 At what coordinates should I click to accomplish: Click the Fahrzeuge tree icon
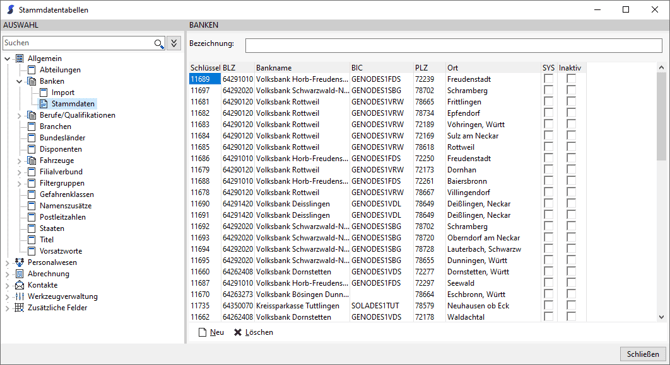(32, 160)
